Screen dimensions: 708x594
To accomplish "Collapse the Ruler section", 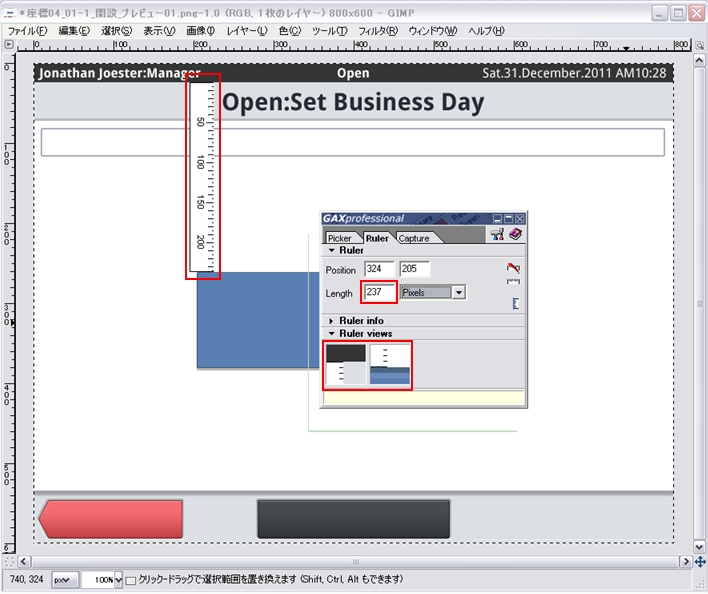I will (x=331, y=251).
